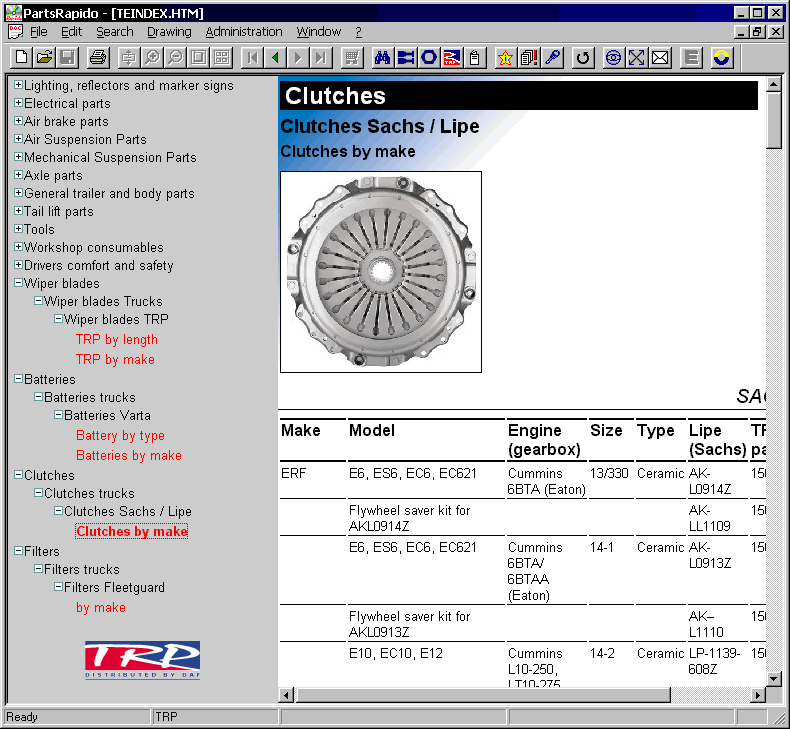The image size is (790, 729).
Task: Open the TRP by make link
Action: [115, 359]
